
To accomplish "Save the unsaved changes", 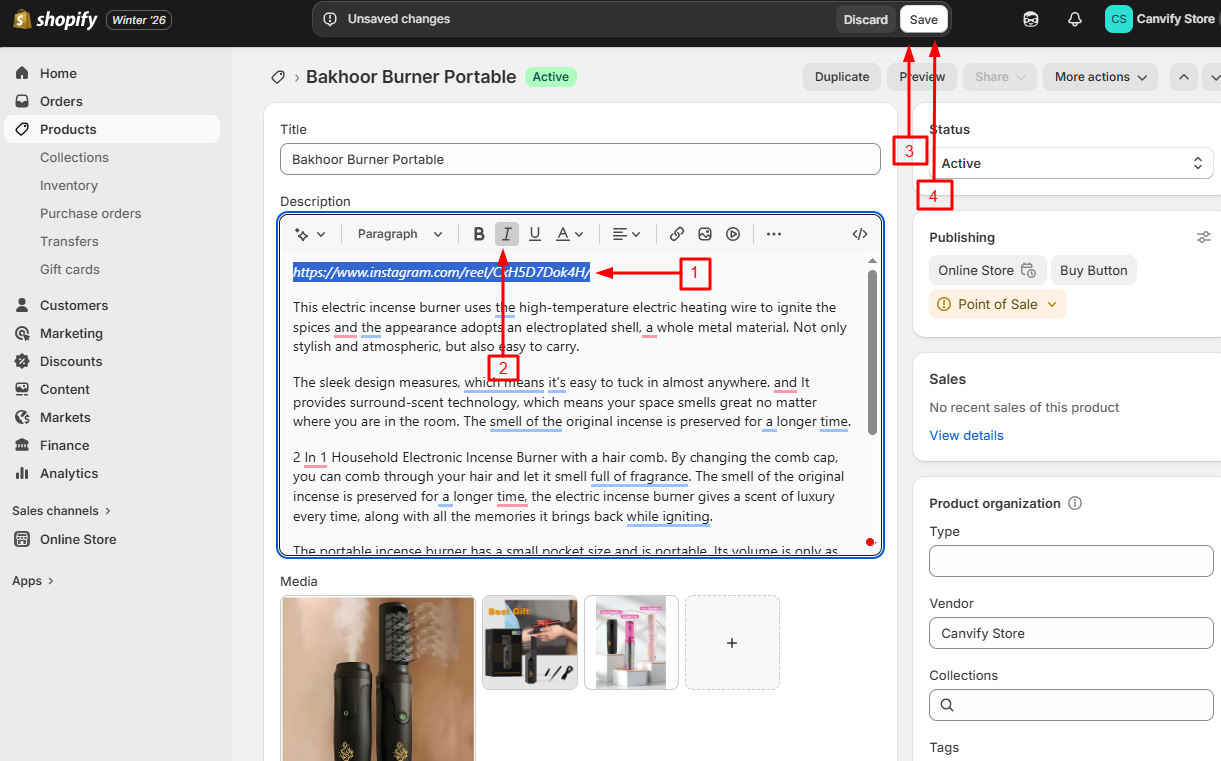I will pos(923,18).
